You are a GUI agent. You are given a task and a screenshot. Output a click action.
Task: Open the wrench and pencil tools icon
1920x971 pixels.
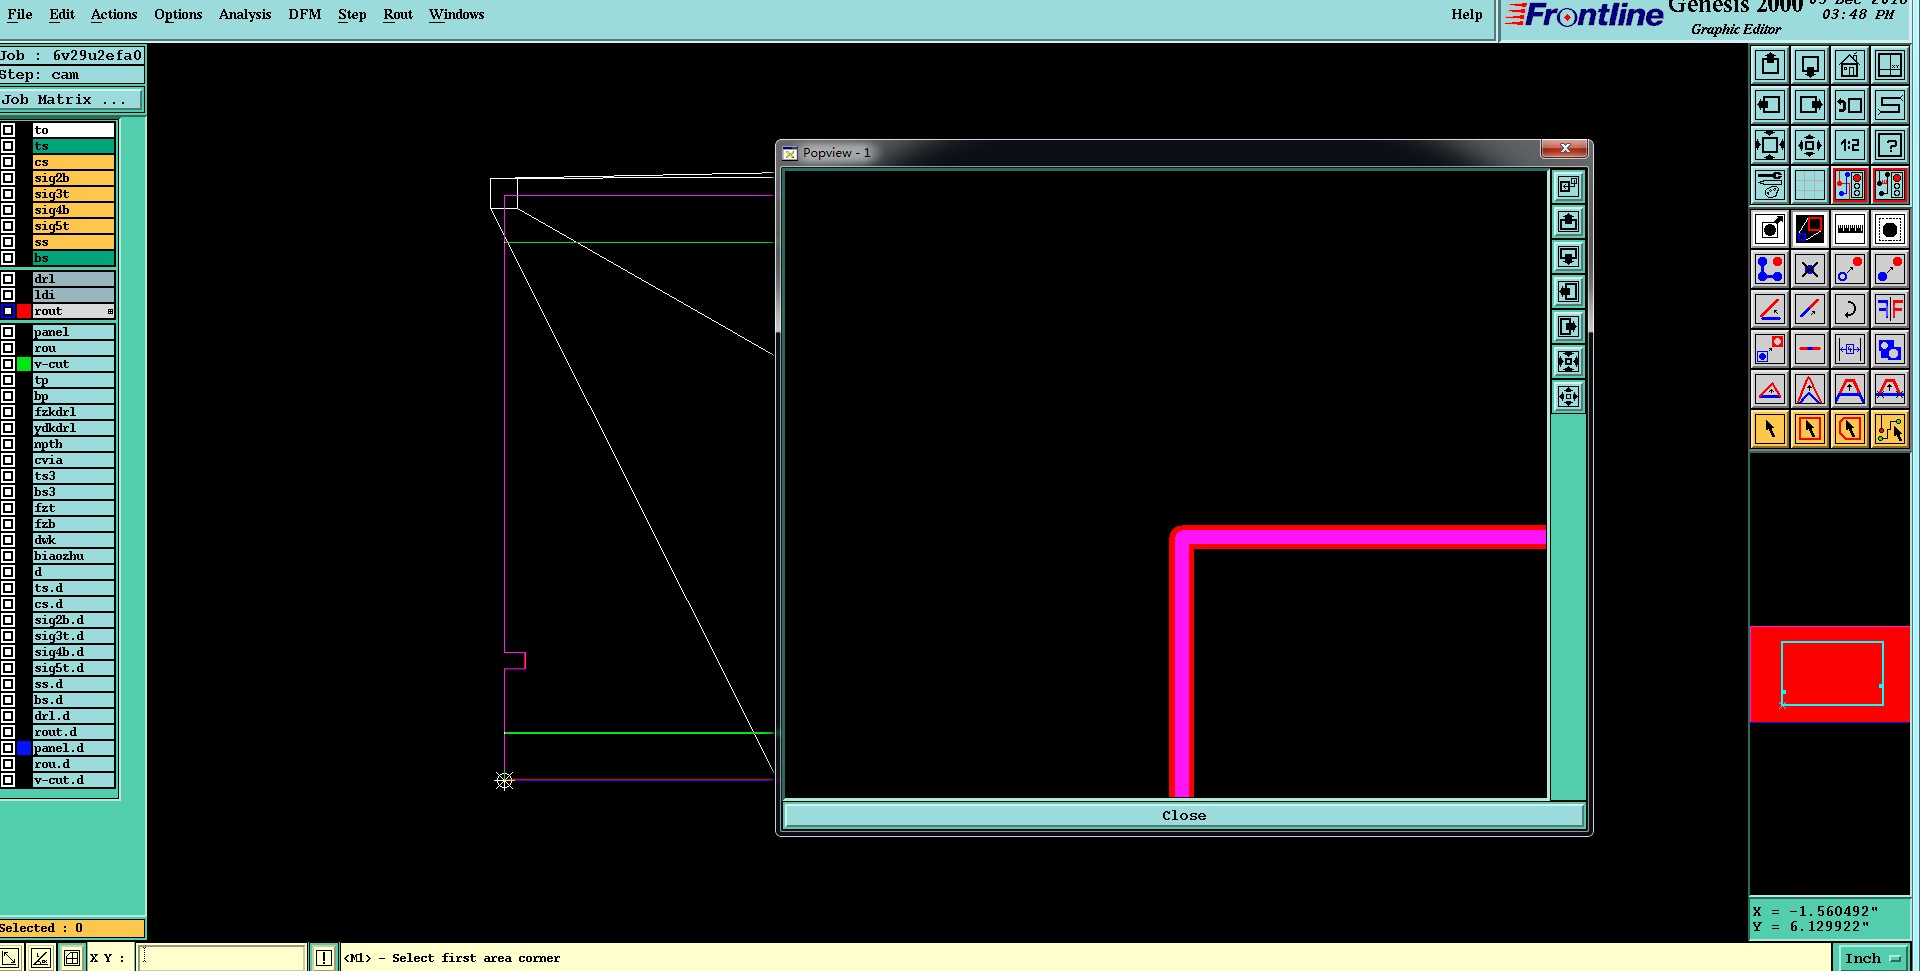tap(1770, 185)
